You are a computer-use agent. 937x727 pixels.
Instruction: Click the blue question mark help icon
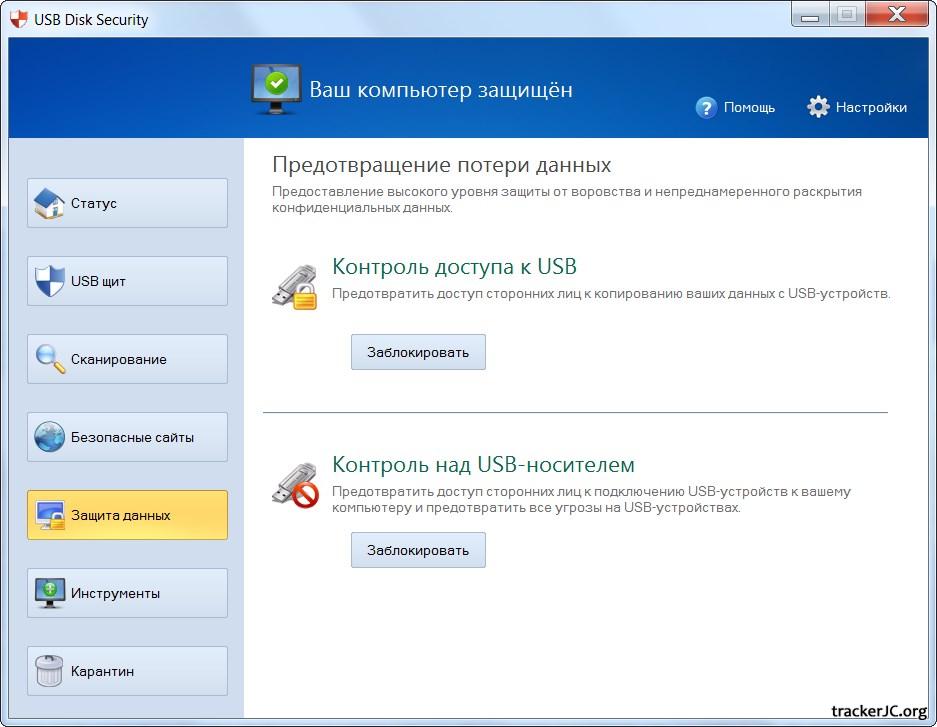706,107
